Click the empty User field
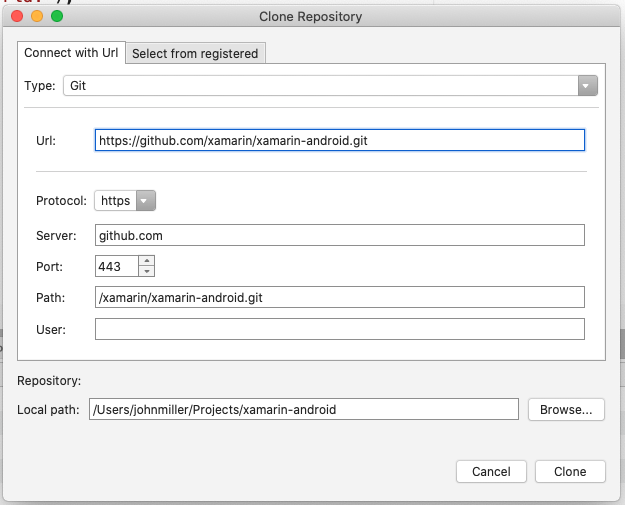This screenshot has width=625, height=505. 340,329
